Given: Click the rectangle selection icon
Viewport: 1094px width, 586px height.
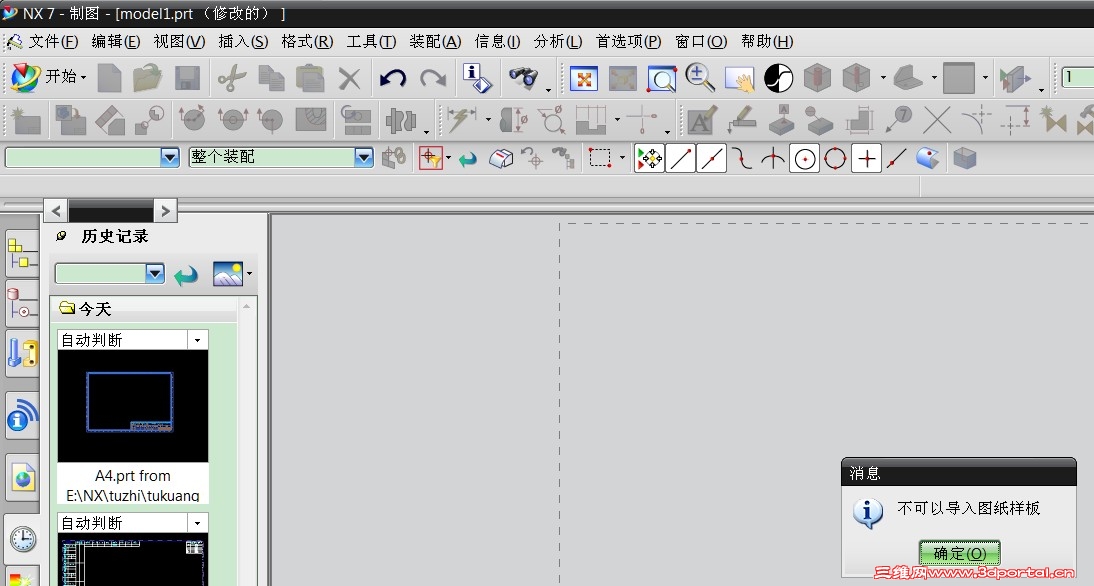Looking at the screenshot, I should pyautogui.click(x=599, y=158).
